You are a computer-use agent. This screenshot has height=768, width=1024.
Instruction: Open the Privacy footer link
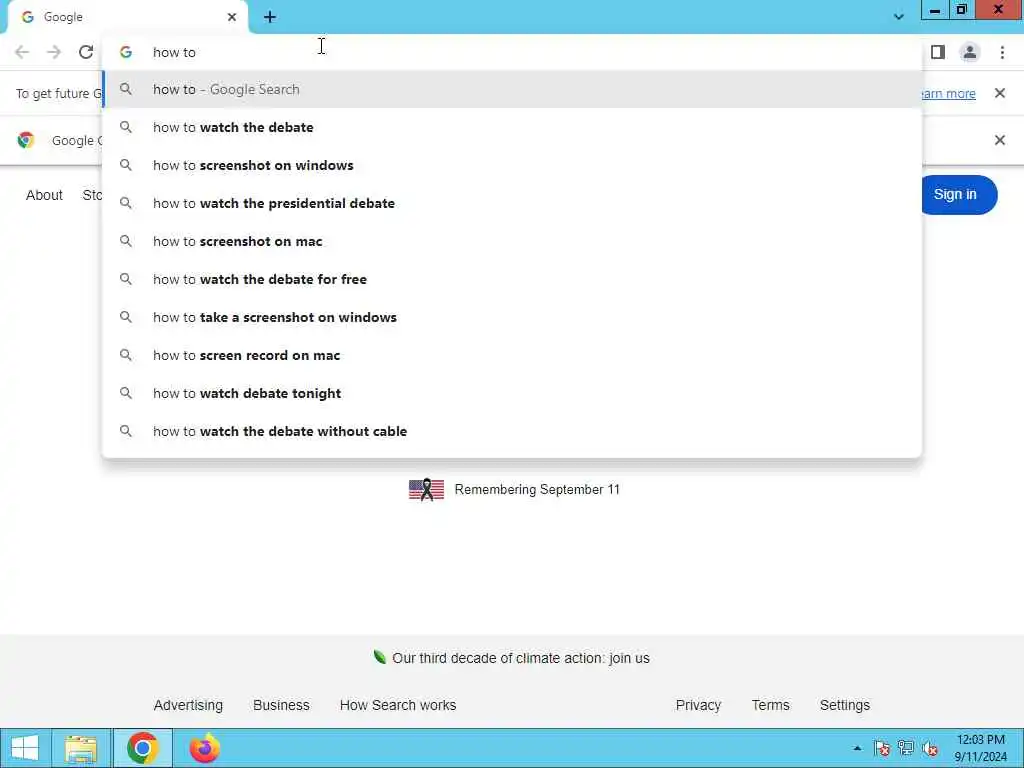pyautogui.click(x=698, y=705)
